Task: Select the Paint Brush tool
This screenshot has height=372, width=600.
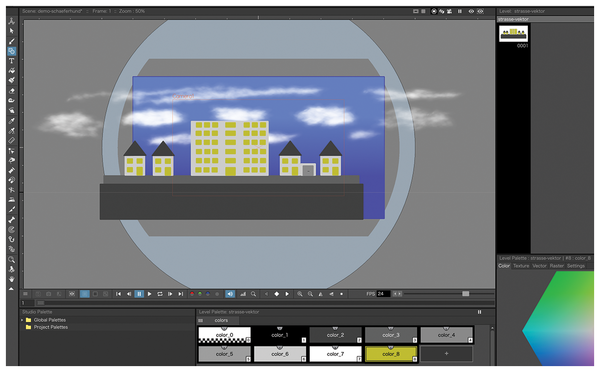Action: pyautogui.click(x=11, y=80)
